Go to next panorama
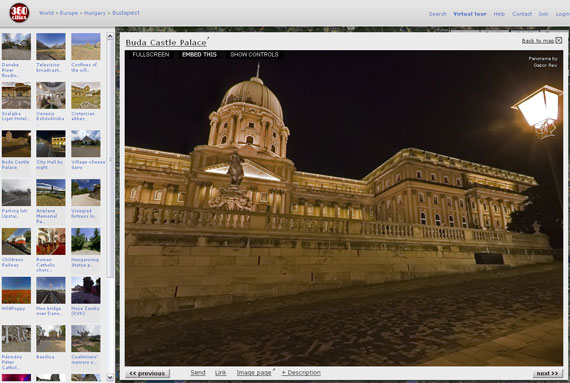The image size is (570, 383). pos(547,373)
